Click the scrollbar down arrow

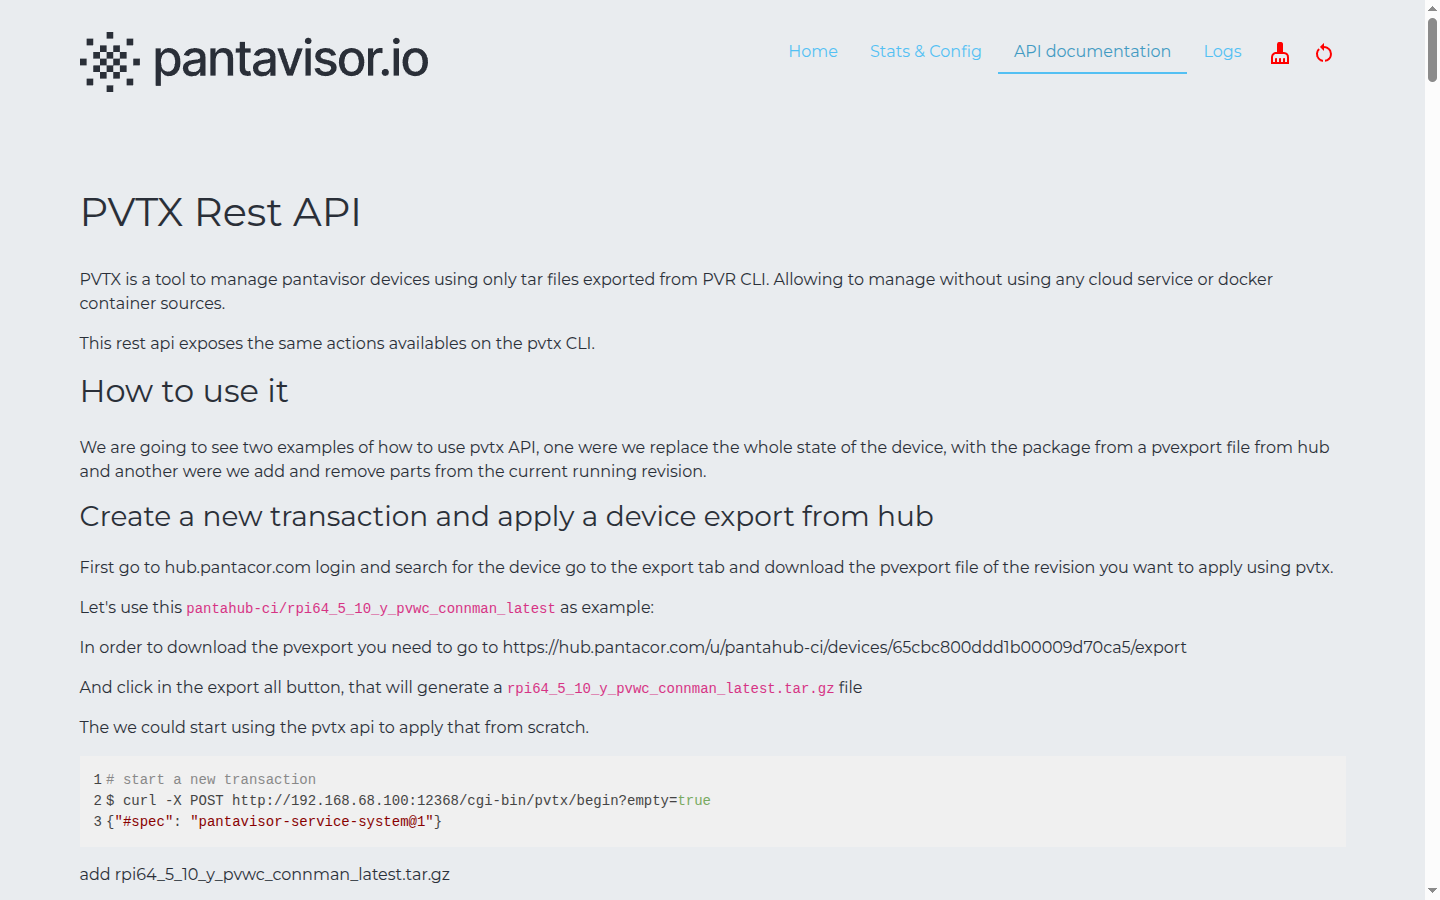(x=1432, y=890)
